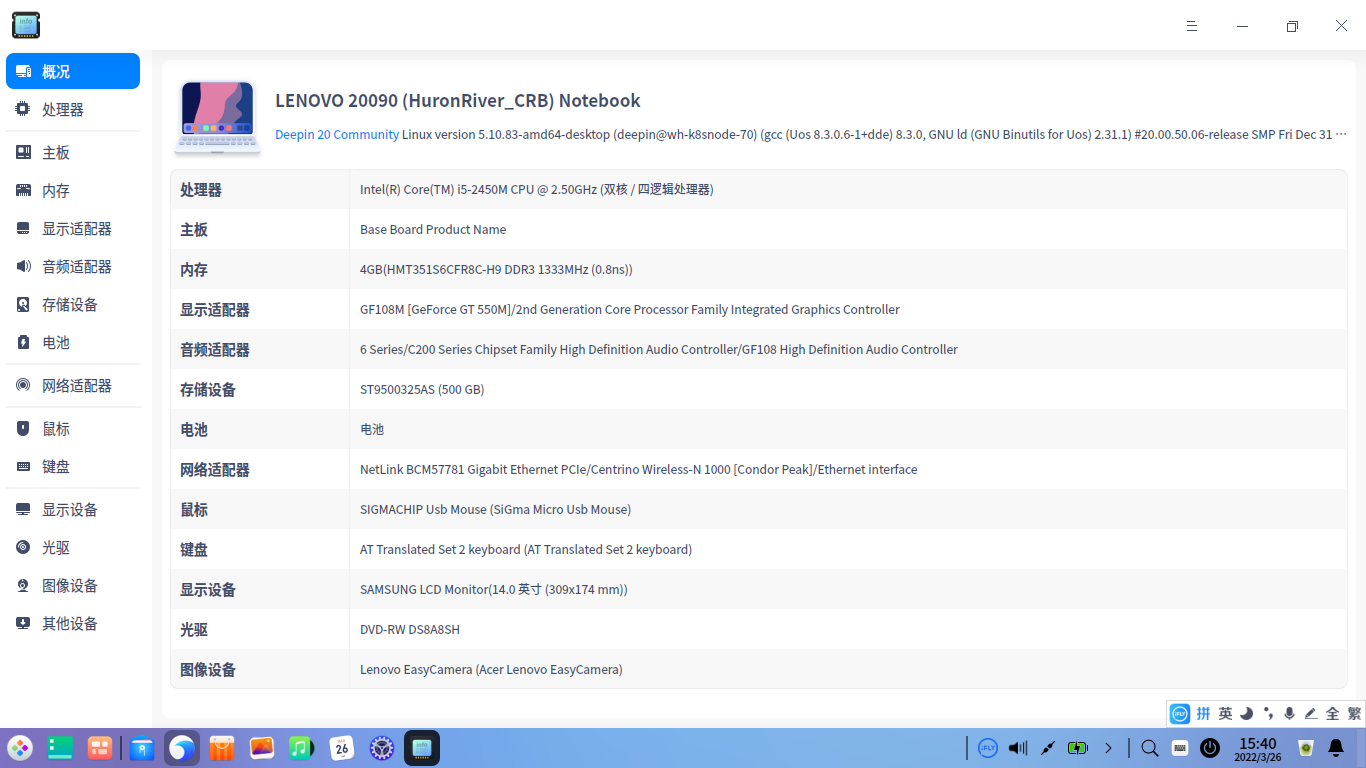Click the power button in the dock
The height and width of the screenshot is (768, 1366).
point(1210,748)
